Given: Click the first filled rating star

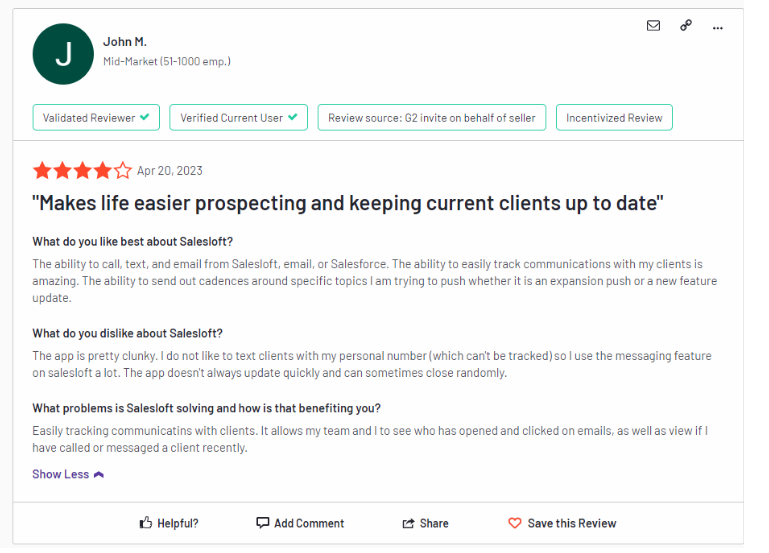Looking at the screenshot, I should coord(42,171).
